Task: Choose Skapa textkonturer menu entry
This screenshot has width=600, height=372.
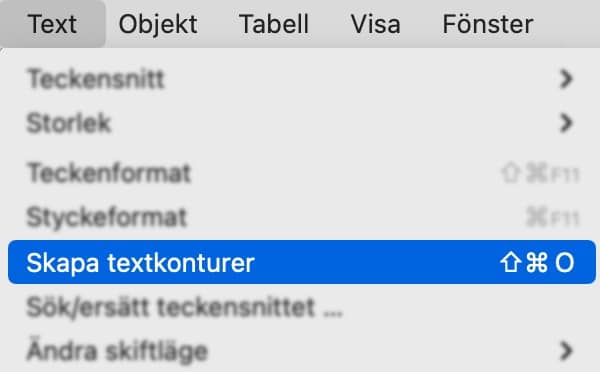Action: [x=302, y=262]
